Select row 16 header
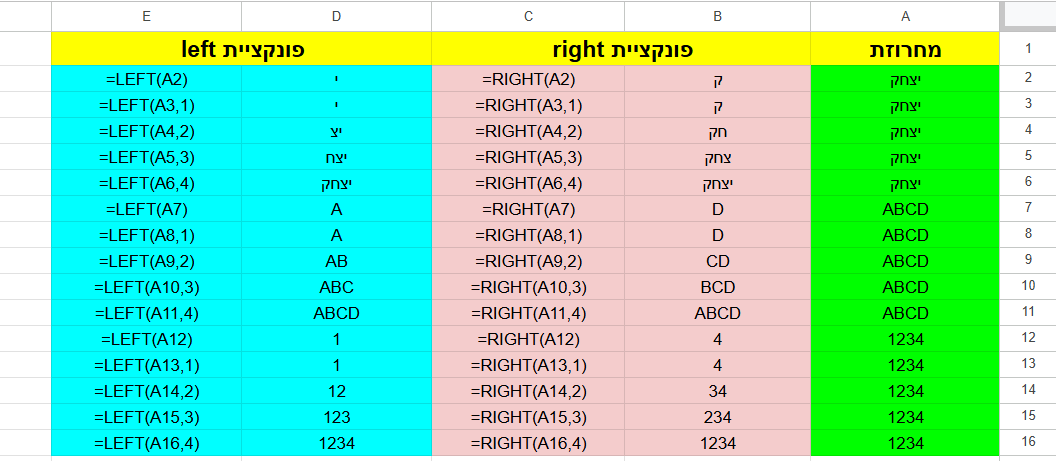1056x461 pixels. [x=1027, y=443]
